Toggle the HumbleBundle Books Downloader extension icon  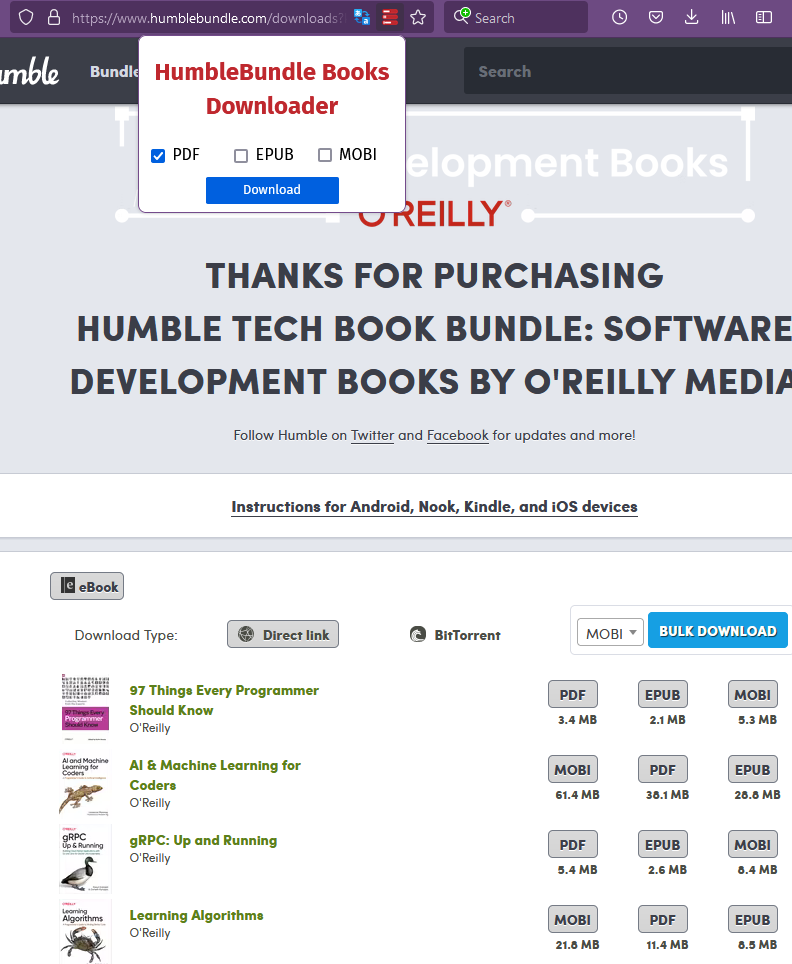pyautogui.click(x=390, y=17)
